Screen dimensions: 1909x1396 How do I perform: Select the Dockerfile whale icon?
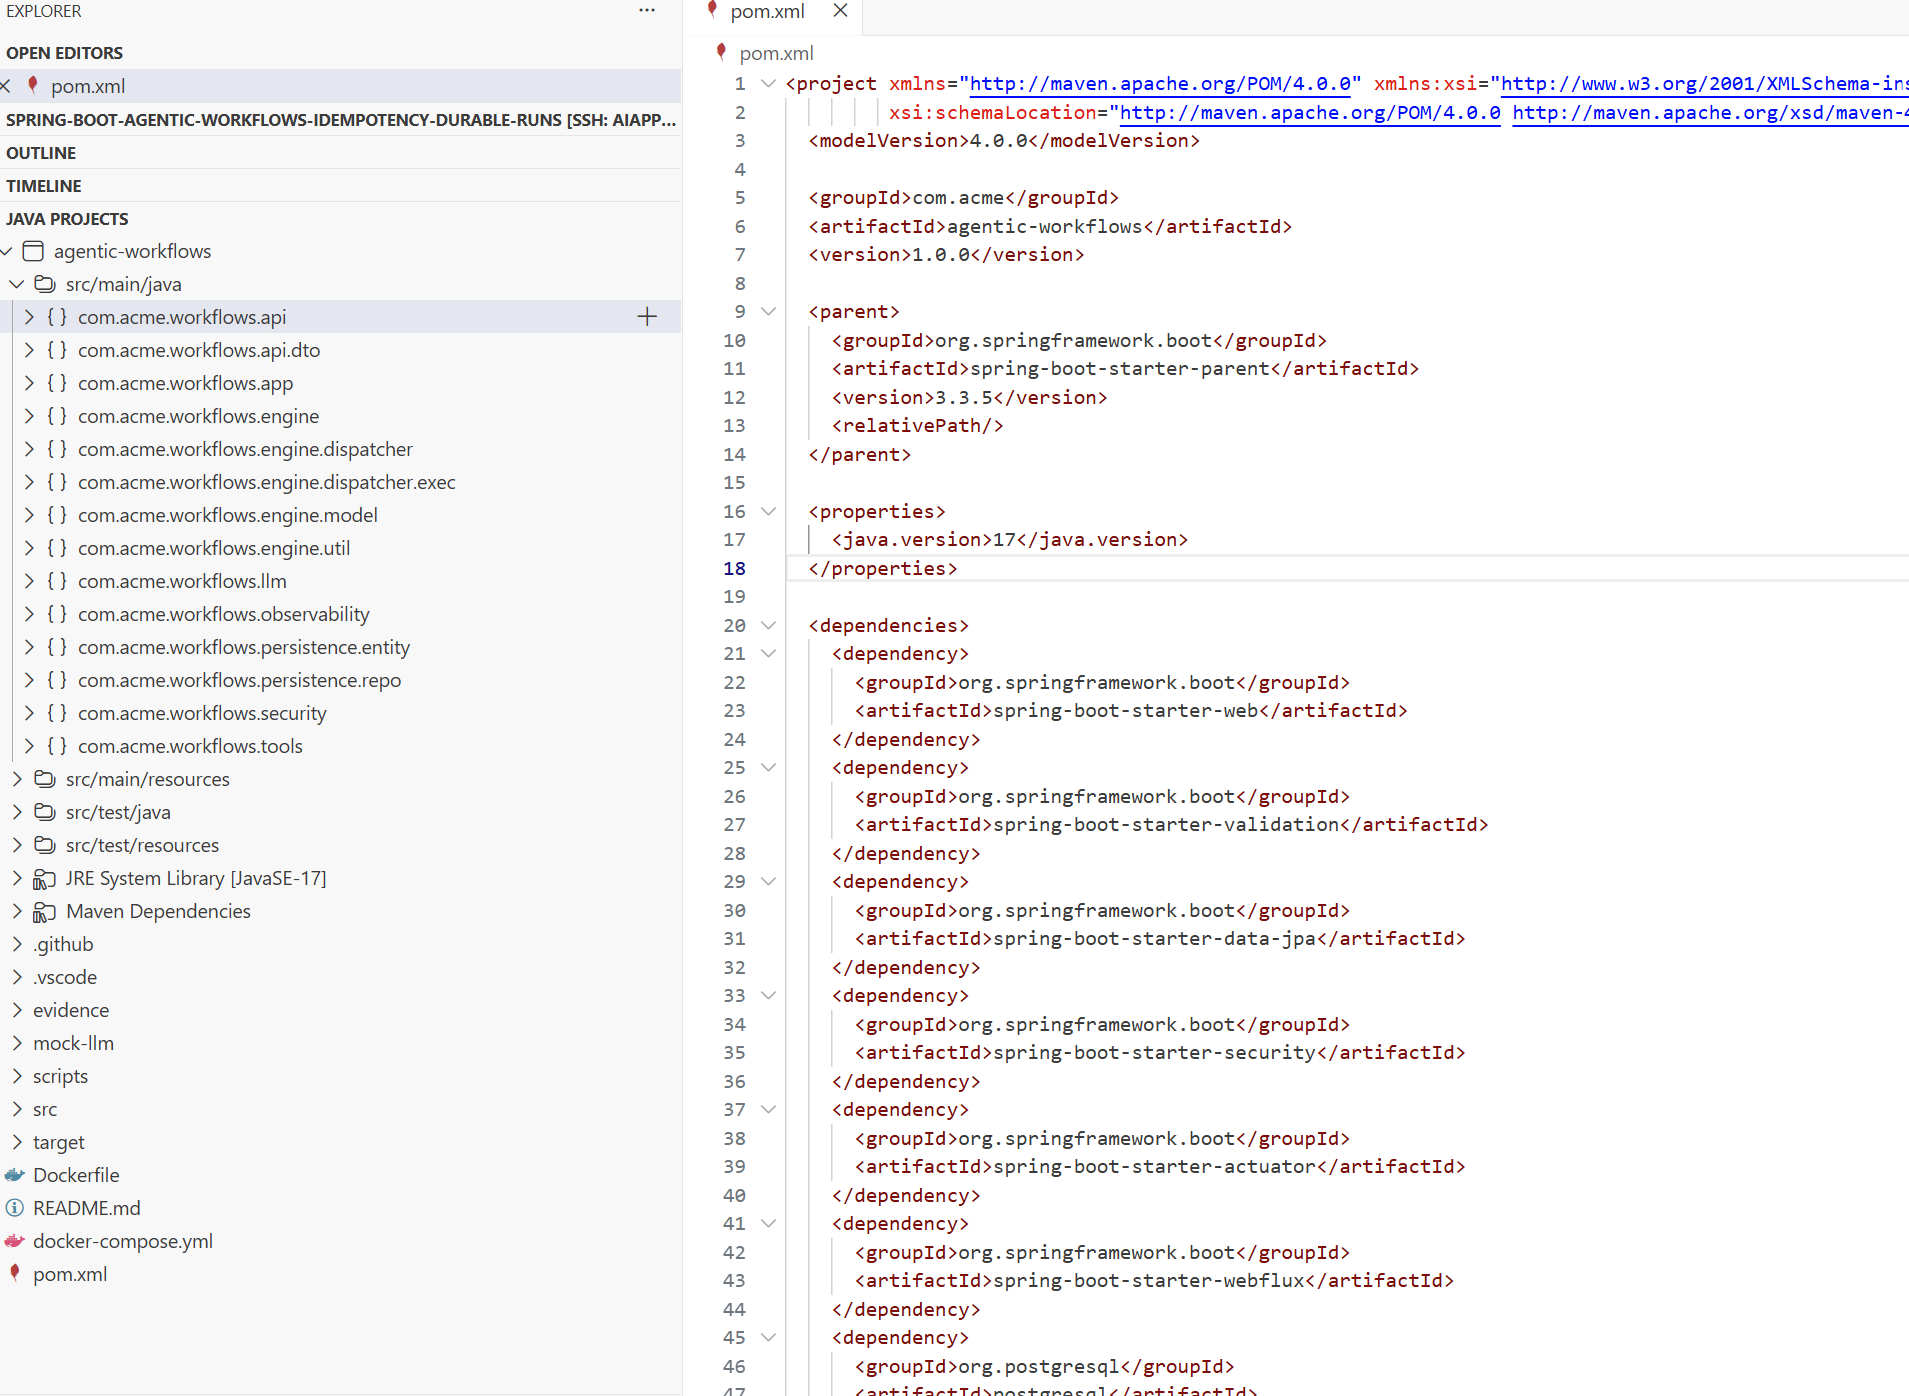point(14,1174)
